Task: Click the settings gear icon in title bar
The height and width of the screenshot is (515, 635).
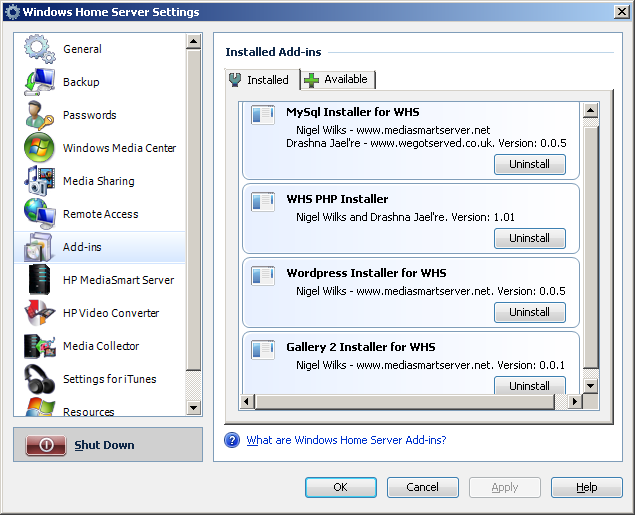Action: (12, 12)
